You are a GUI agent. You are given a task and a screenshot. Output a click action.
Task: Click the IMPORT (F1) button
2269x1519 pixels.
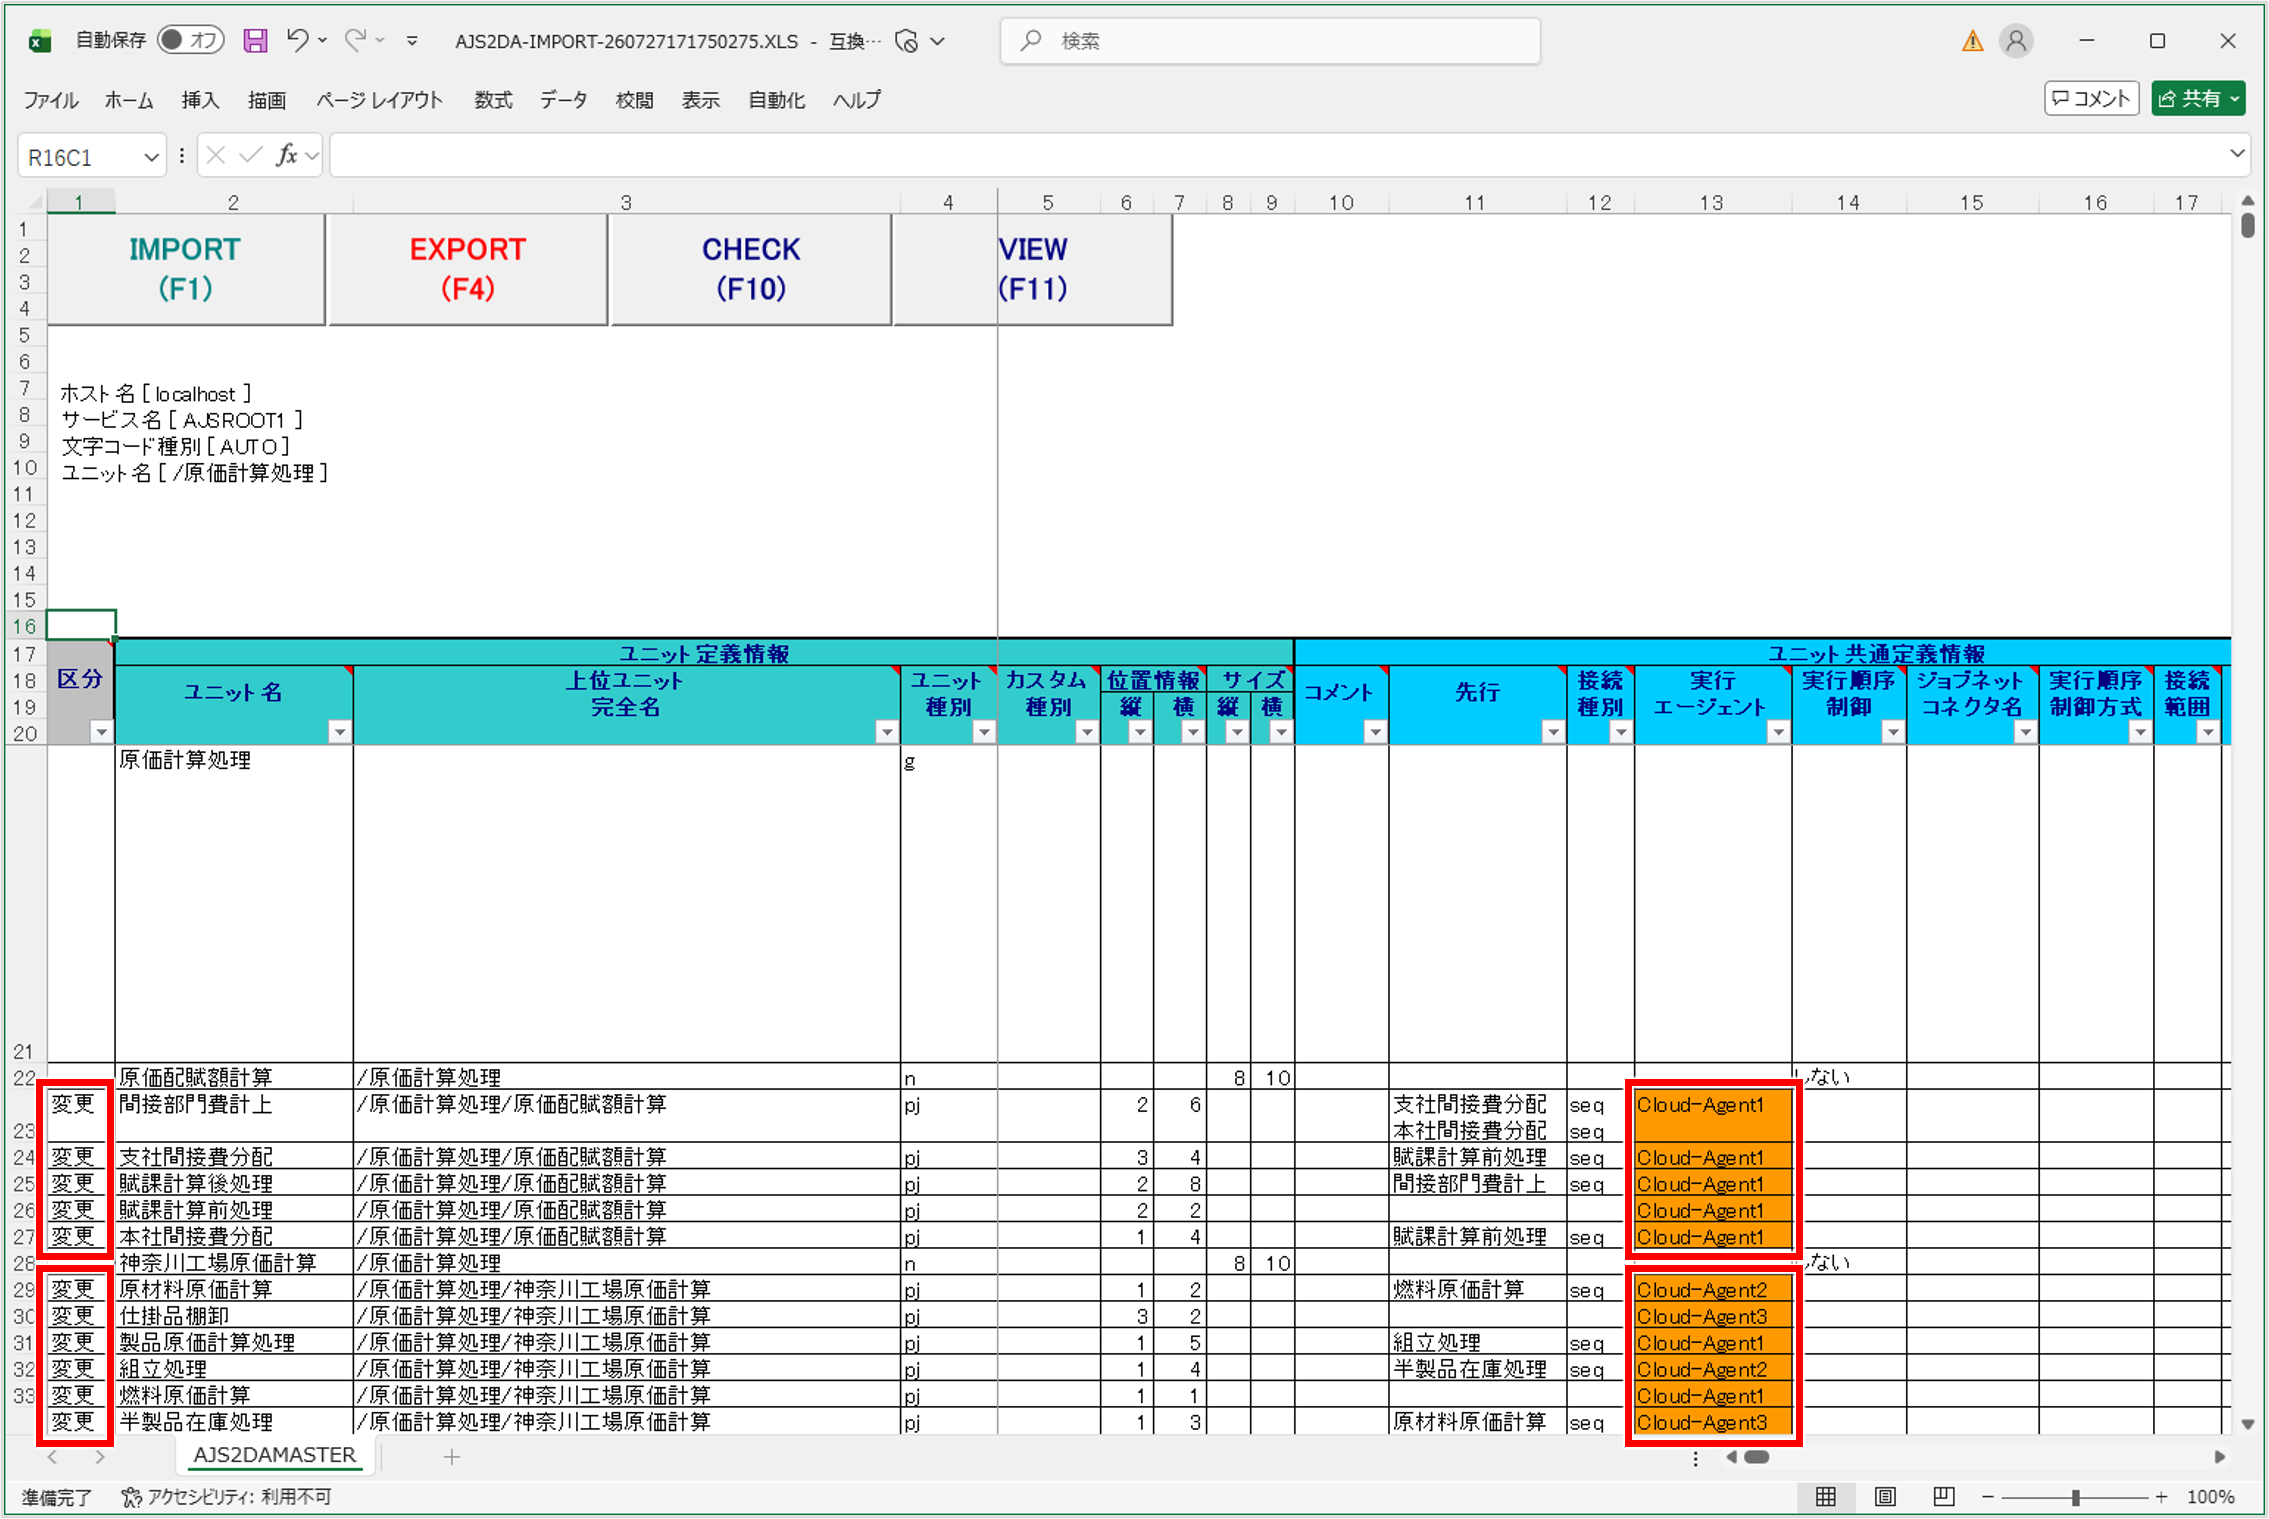[x=186, y=268]
